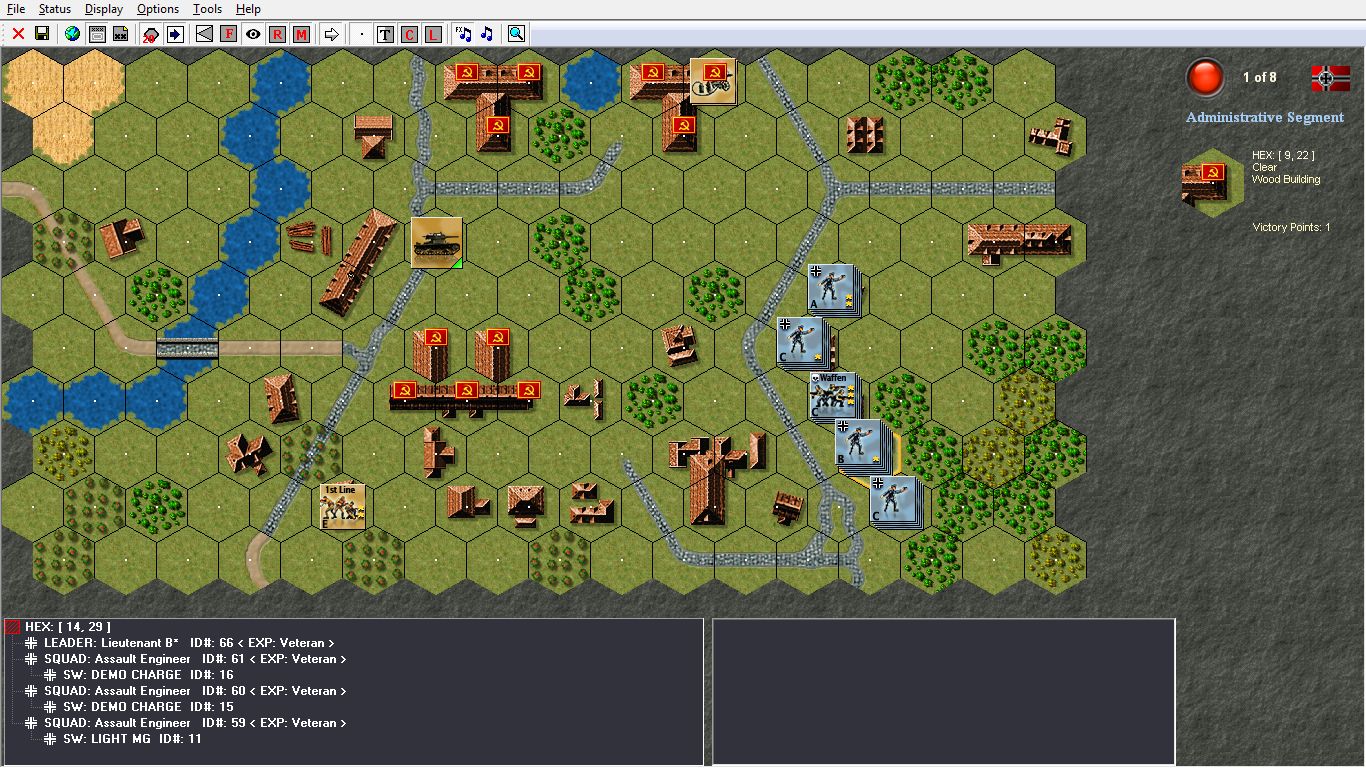Select the Soviet motorcycle unit counter
This screenshot has height=768, width=1366.
713,81
